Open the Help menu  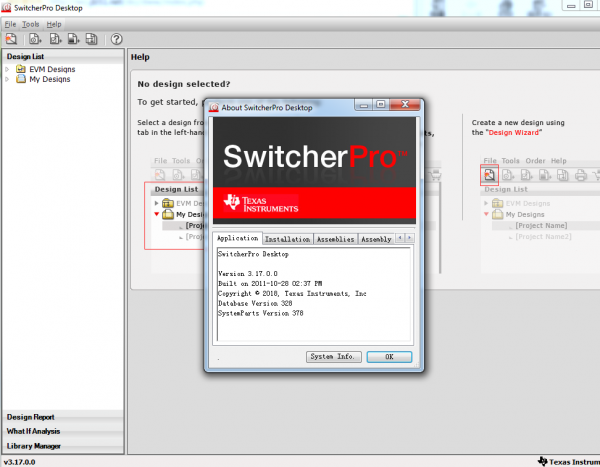tap(54, 24)
